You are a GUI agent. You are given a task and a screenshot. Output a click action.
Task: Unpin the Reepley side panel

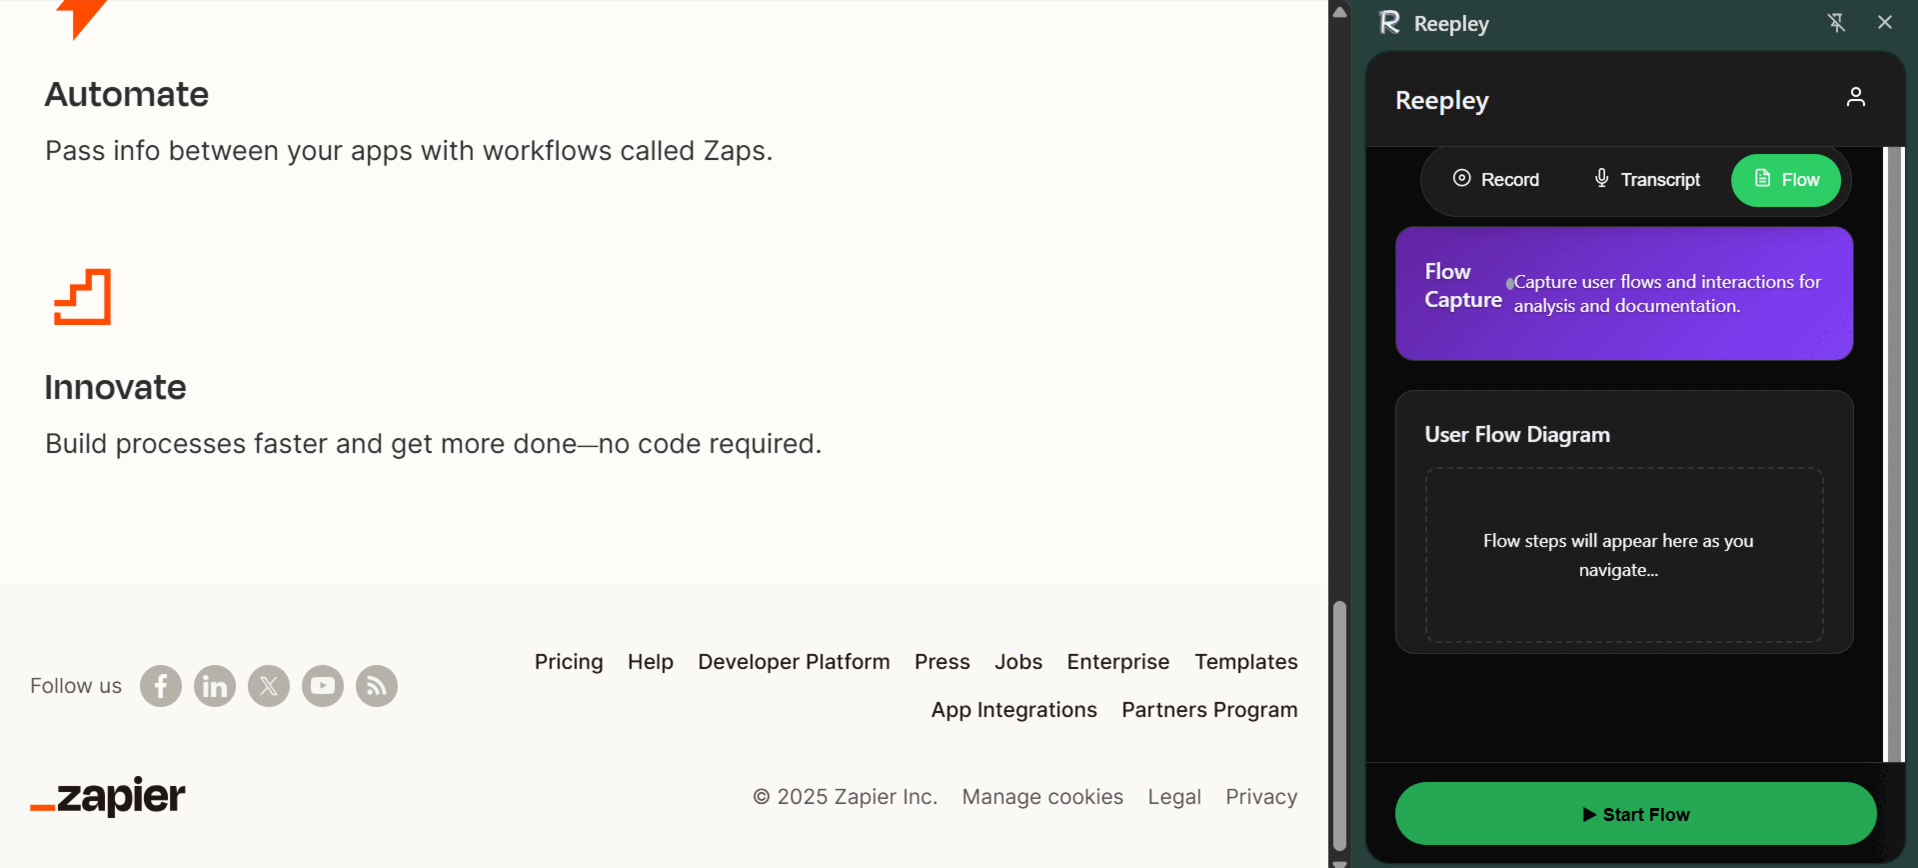click(1836, 22)
